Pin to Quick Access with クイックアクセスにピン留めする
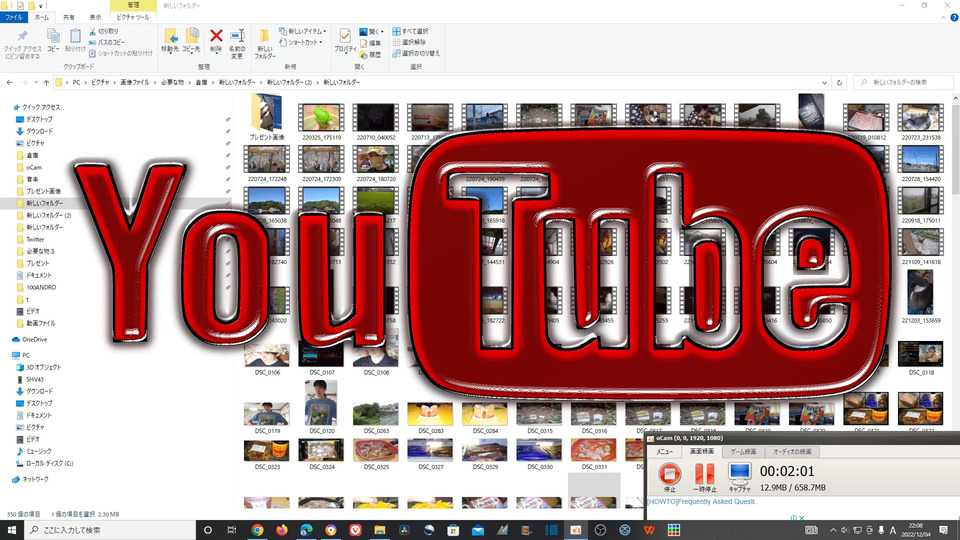 point(23,44)
